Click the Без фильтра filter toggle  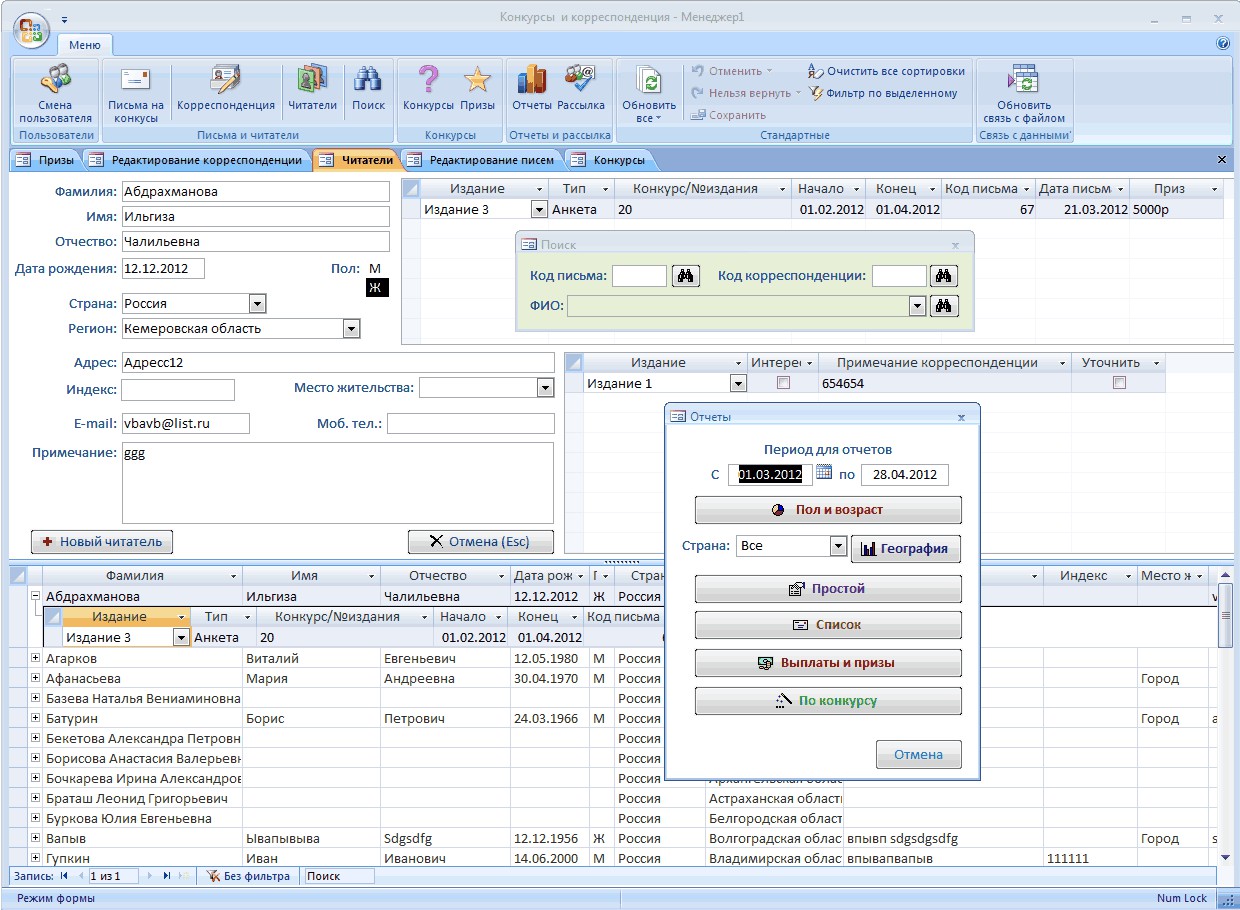coord(249,876)
